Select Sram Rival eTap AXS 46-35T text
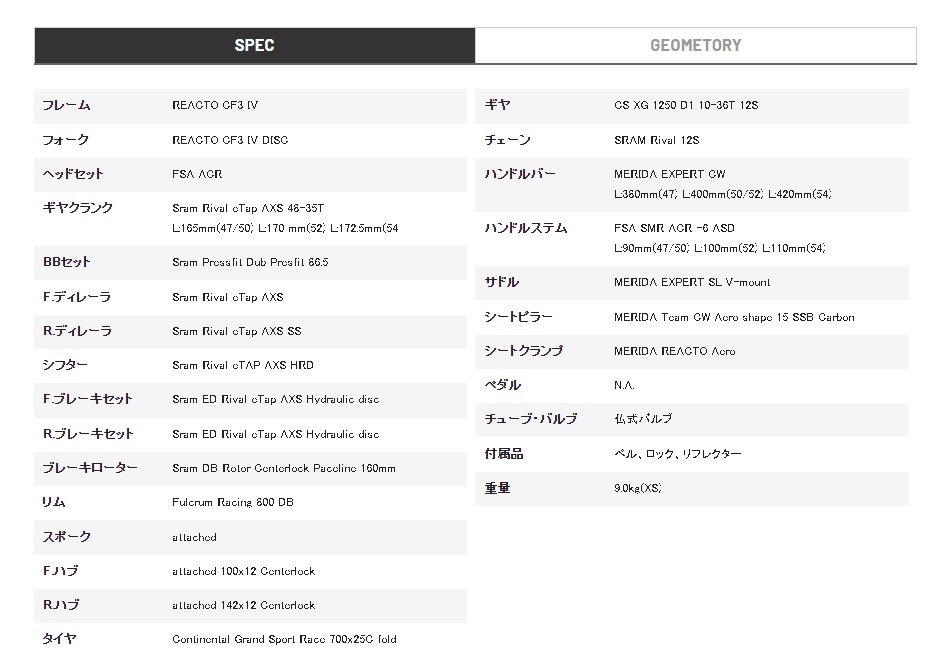The width and height of the screenshot is (945, 663). click(248, 208)
